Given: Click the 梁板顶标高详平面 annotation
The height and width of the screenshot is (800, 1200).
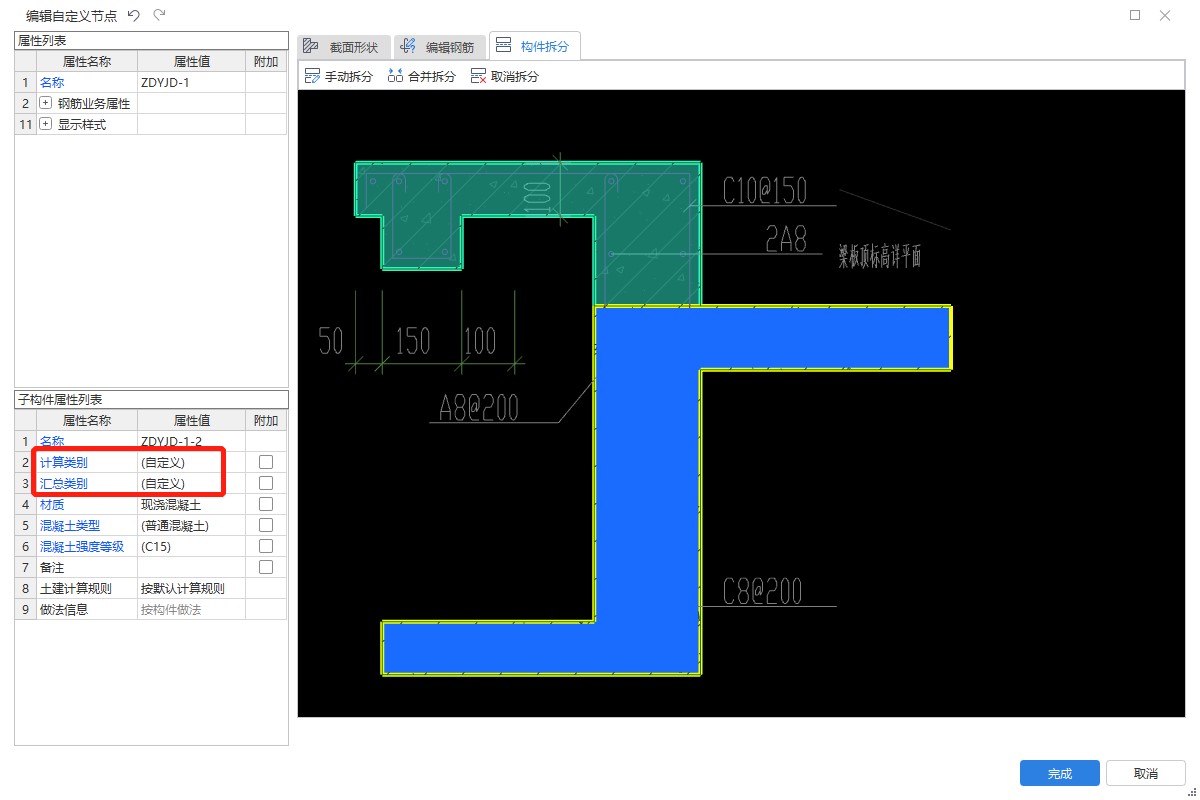Looking at the screenshot, I should click(880, 257).
